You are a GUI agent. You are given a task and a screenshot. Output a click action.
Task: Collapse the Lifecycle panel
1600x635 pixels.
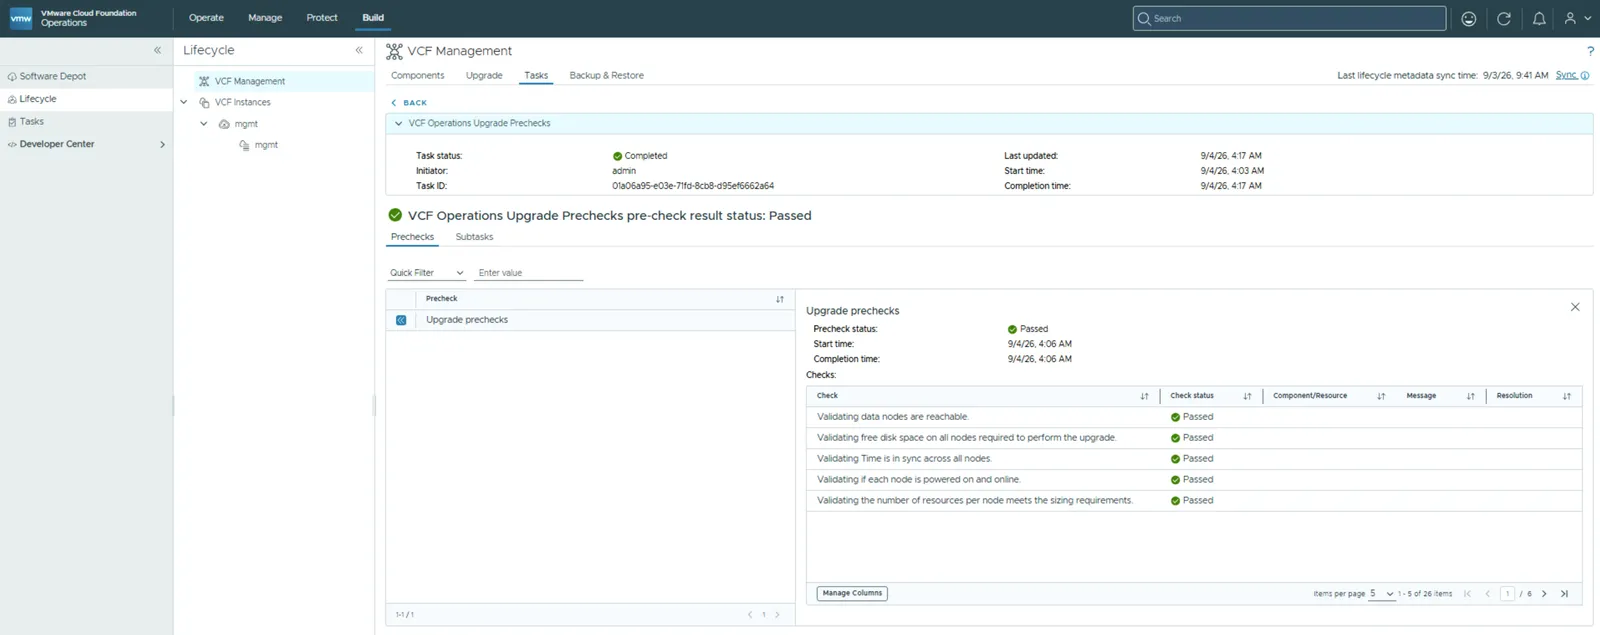pos(359,50)
